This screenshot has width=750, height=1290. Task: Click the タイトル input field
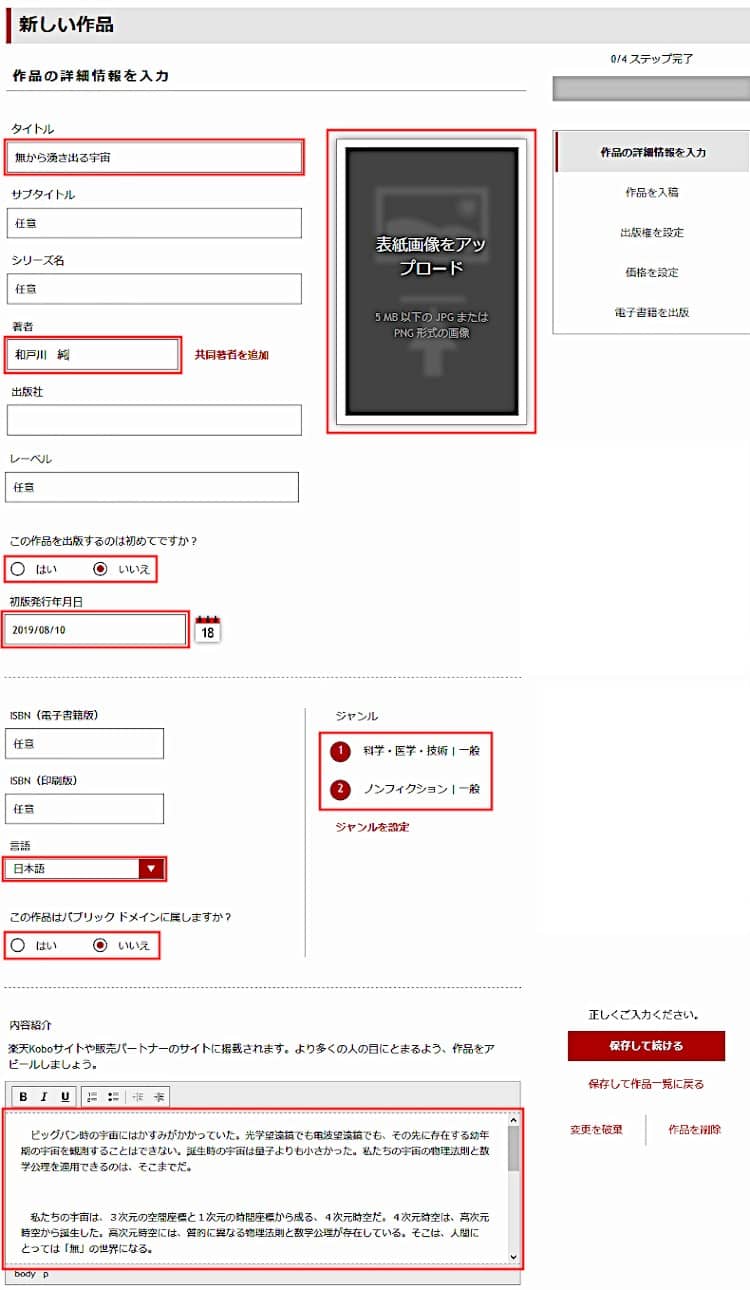(x=154, y=157)
